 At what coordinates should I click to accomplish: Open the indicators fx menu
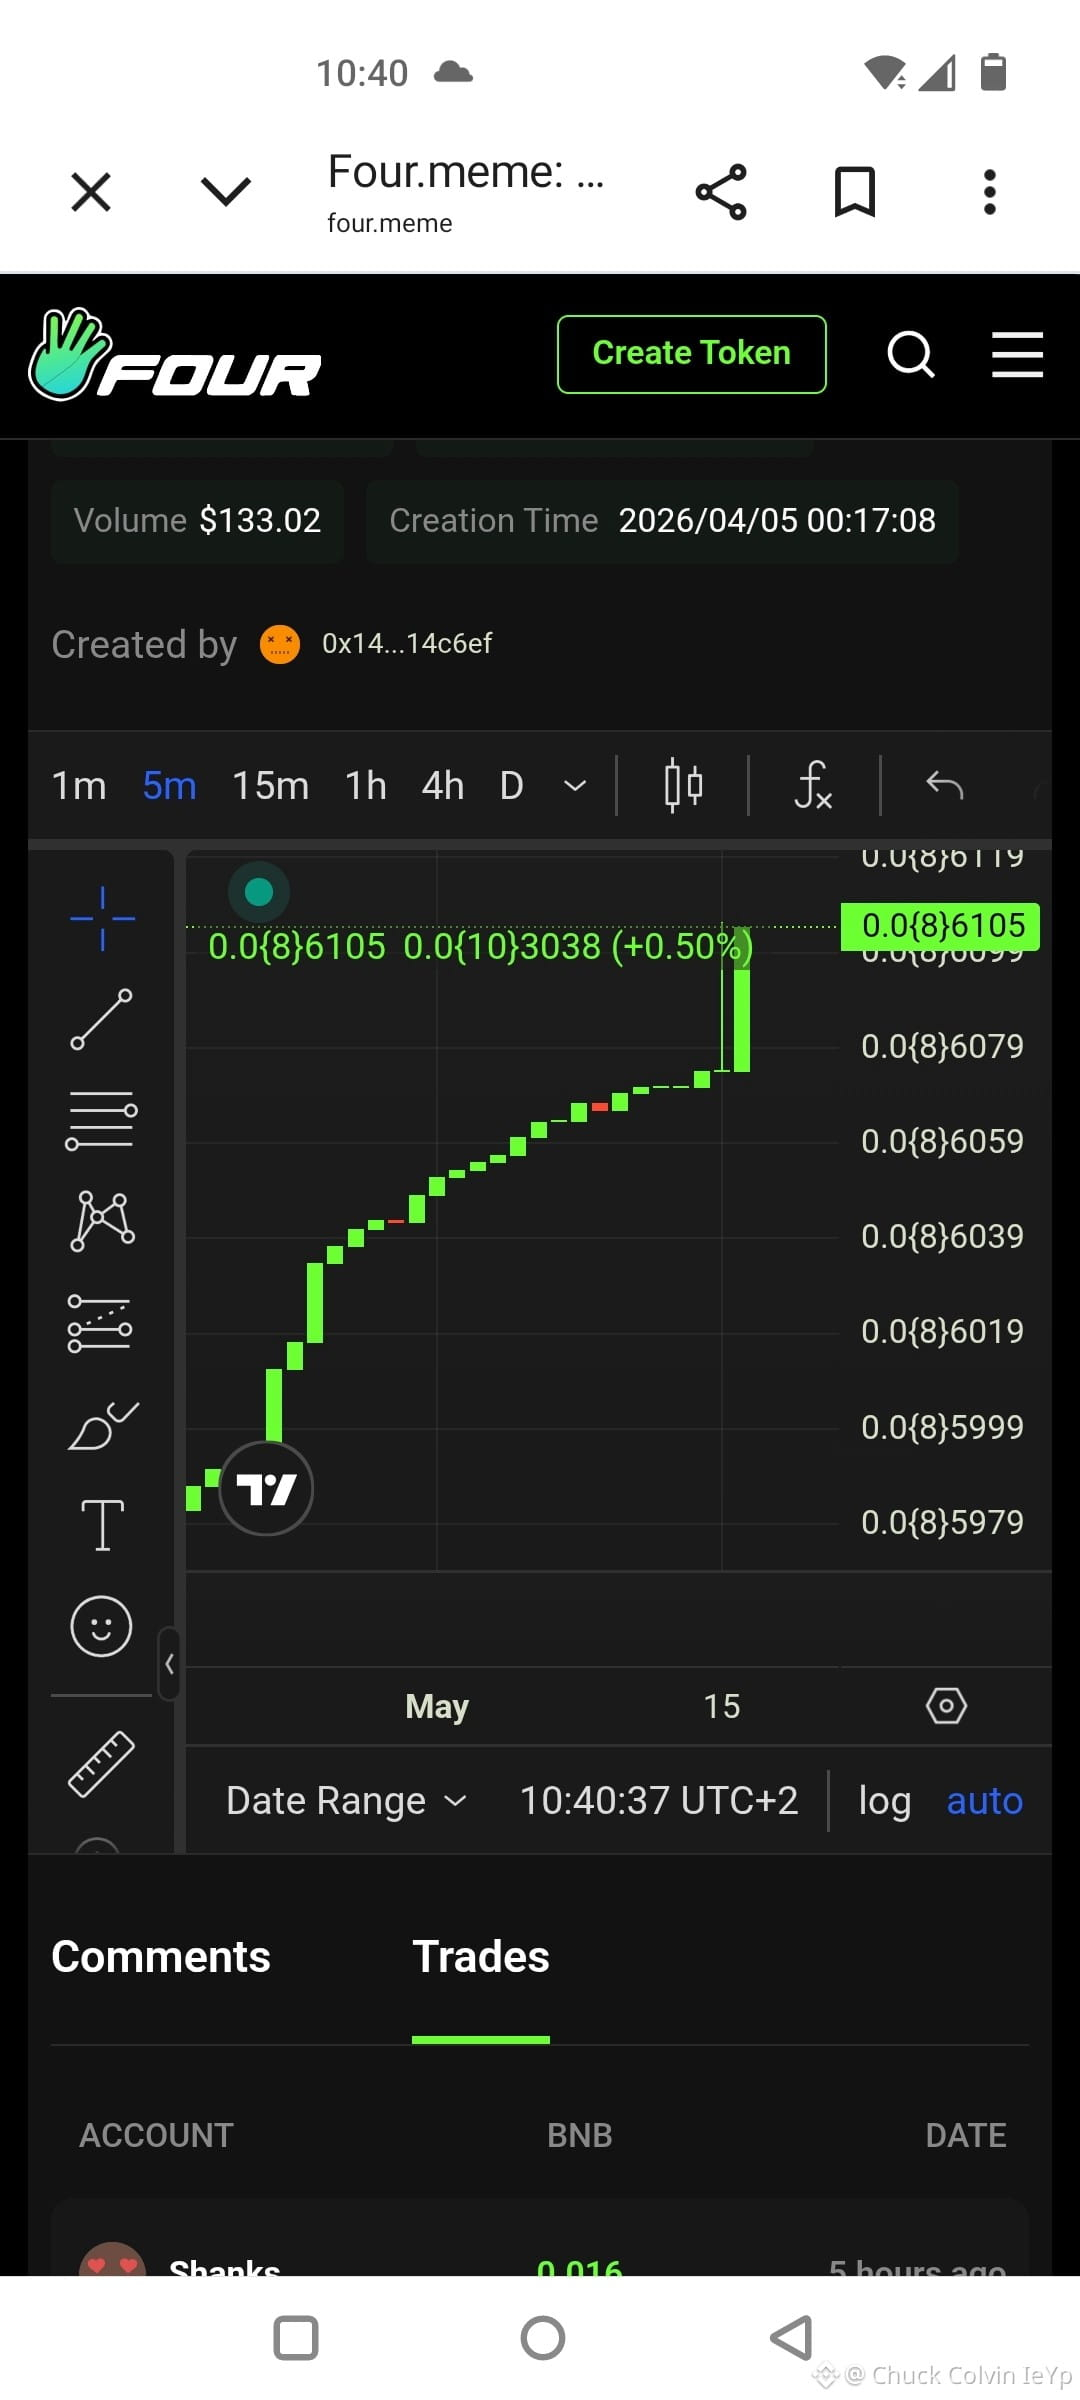(813, 786)
